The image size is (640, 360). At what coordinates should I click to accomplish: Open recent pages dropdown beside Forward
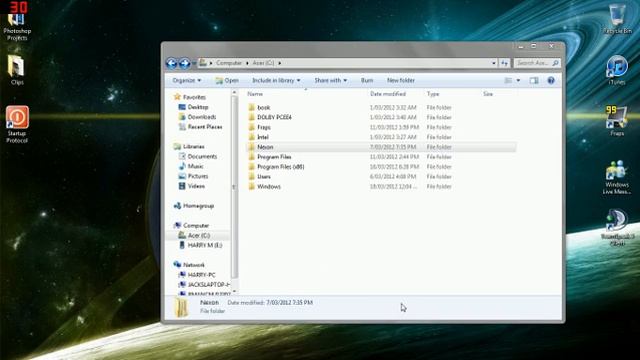[194, 63]
